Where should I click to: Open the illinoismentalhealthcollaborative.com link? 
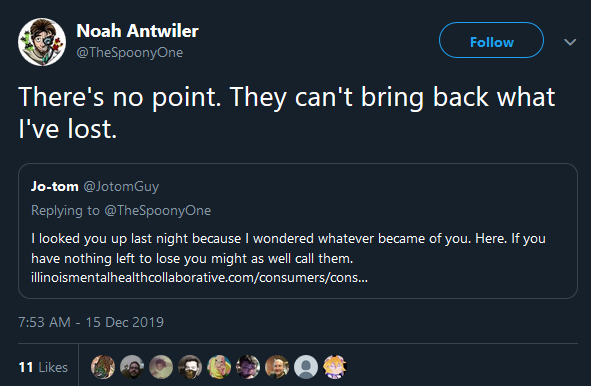pyautogui.click(x=199, y=277)
